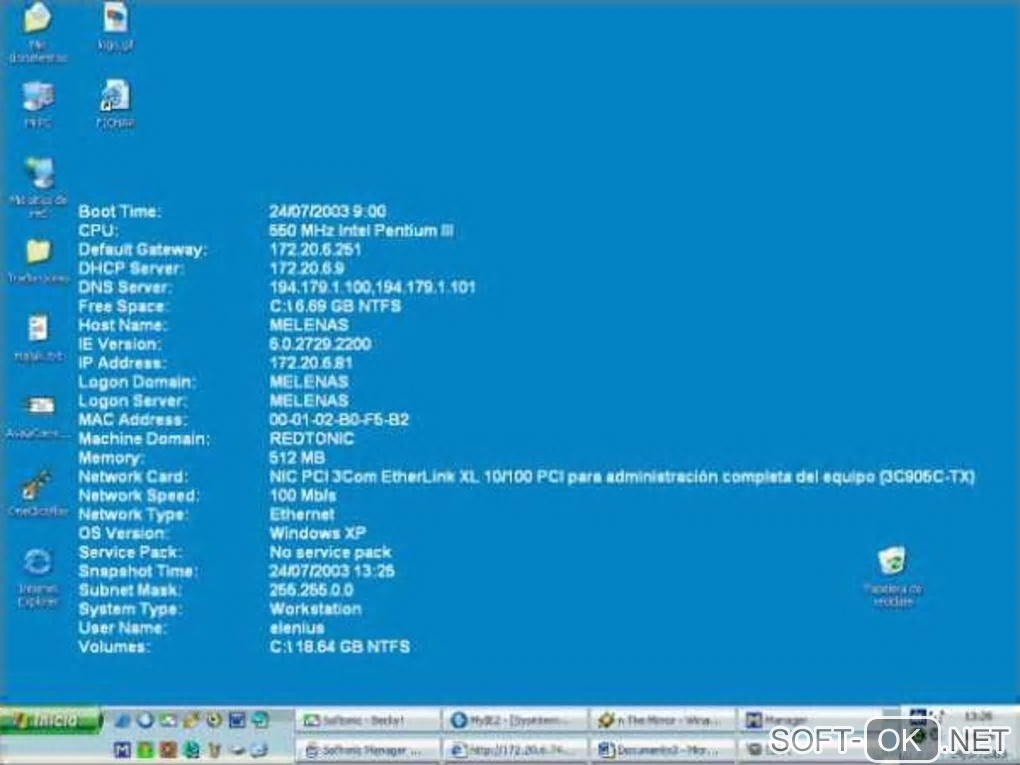Image resolution: width=1020 pixels, height=765 pixels.
Task: Click the system tray clock showing 13:26
Action: [x=978, y=716]
